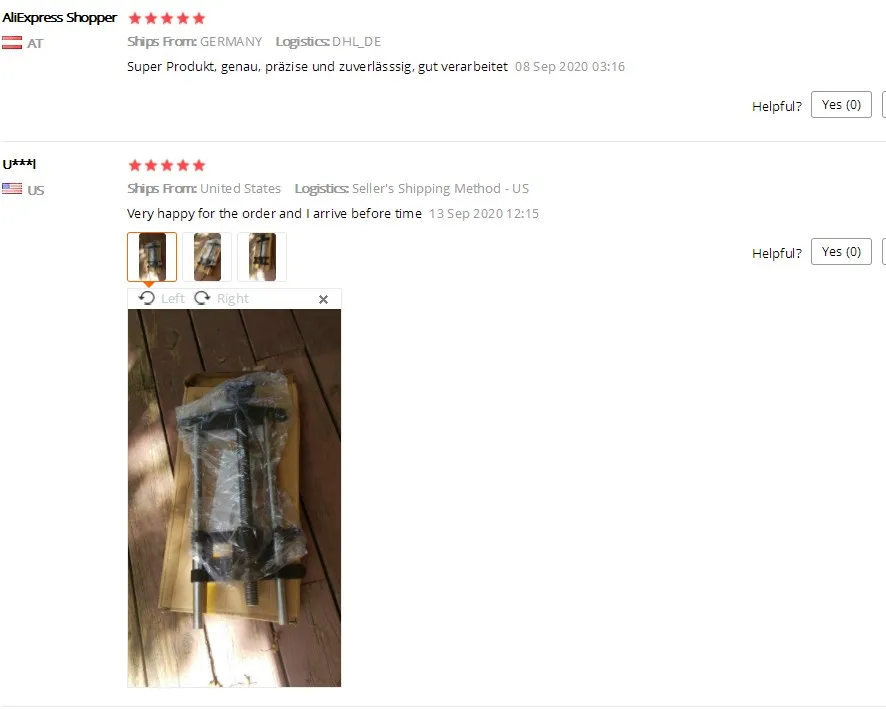Click the US flag icon
886x710 pixels.
(x=12, y=189)
